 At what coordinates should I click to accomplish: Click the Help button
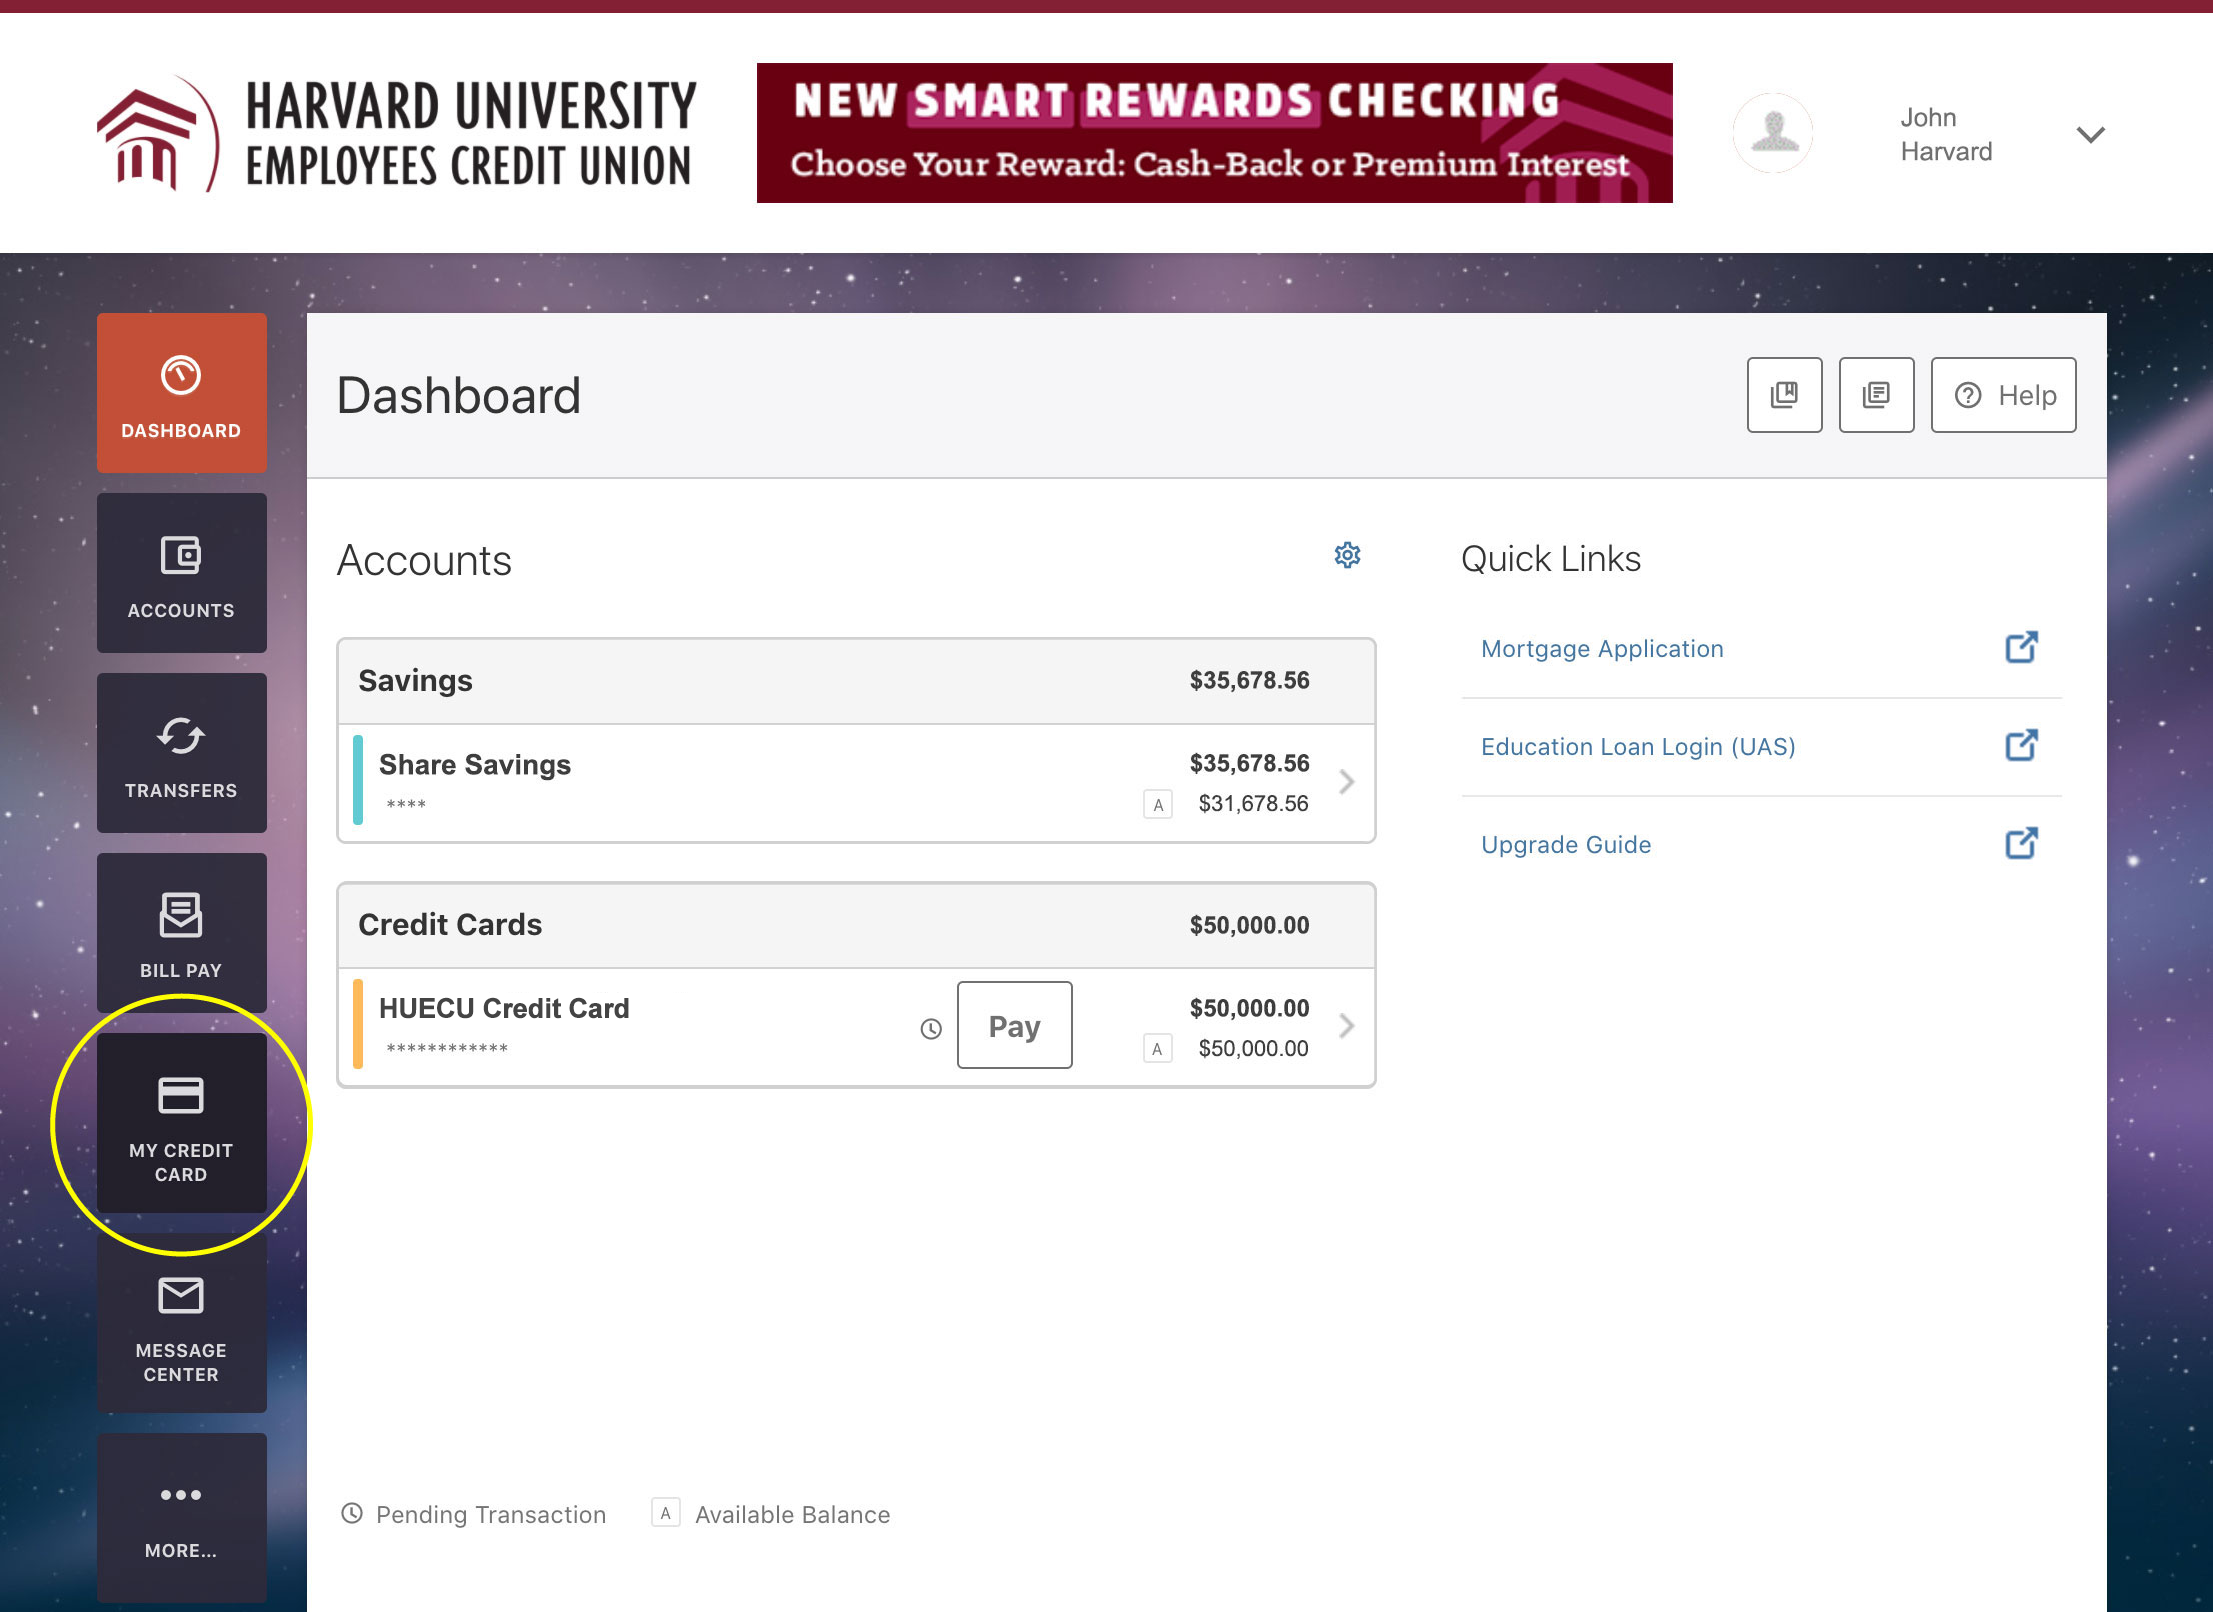click(x=2003, y=395)
